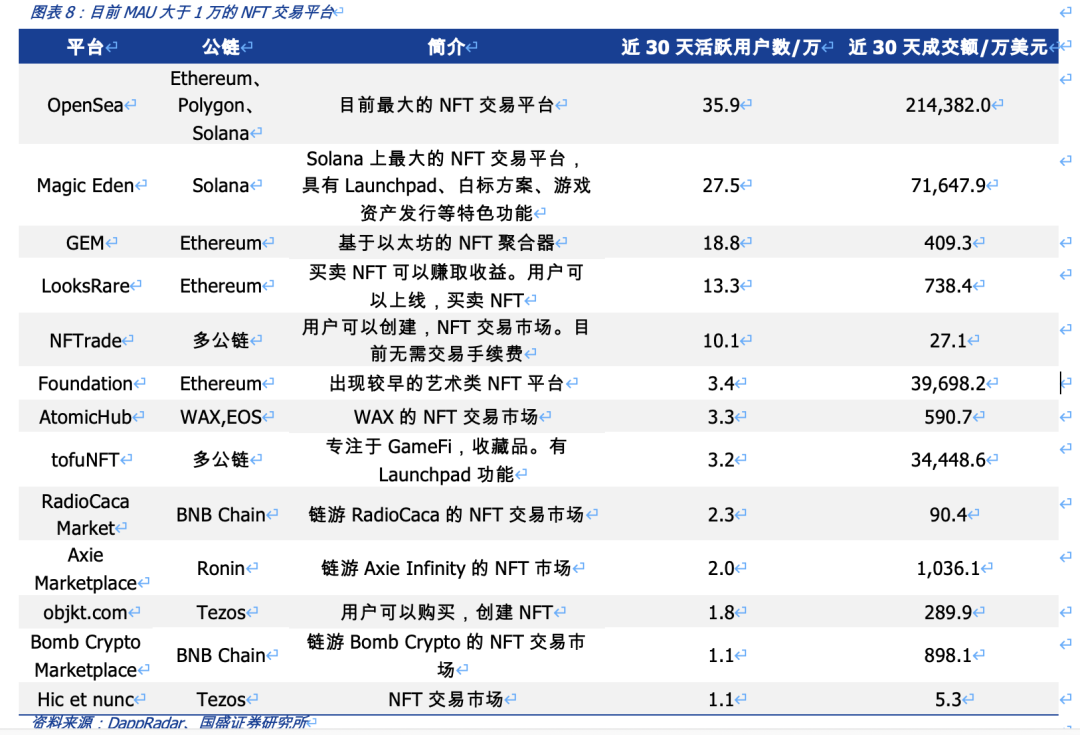Click 'Tezos' in the Hic et nunc row
The width and height of the screenshot is (1080, 735).
220,700
